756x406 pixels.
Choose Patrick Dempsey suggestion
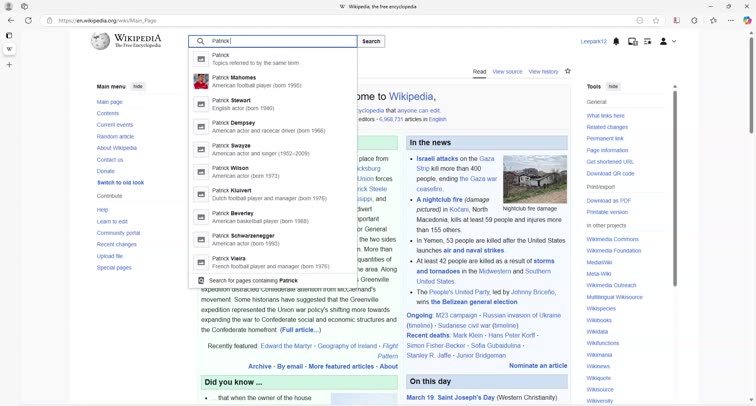pyautogui.click(x=273, y=127)
